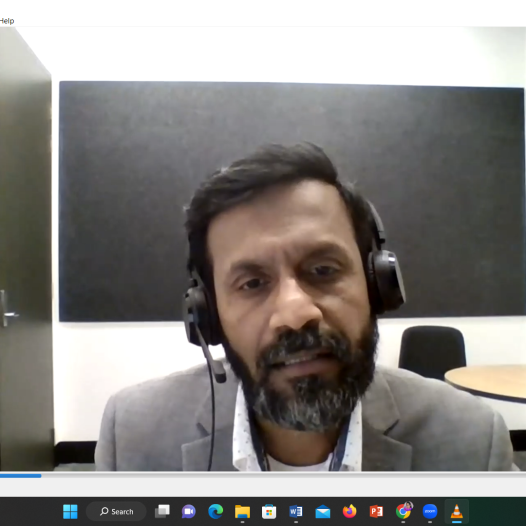Click the taskbar Search box

point(116,512)
